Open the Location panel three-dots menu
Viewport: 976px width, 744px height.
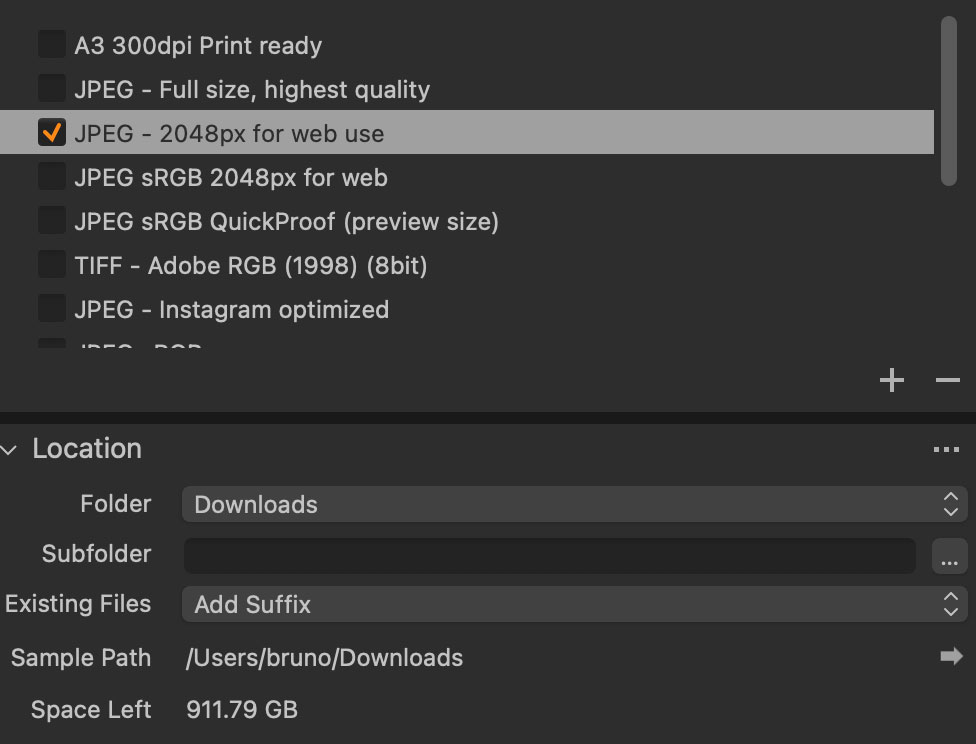click(946, 450)
